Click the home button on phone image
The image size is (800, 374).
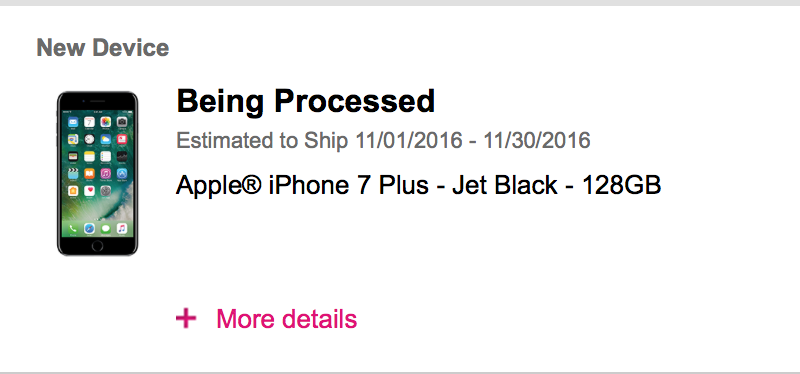pyautogui.click(x=97, y=246)
